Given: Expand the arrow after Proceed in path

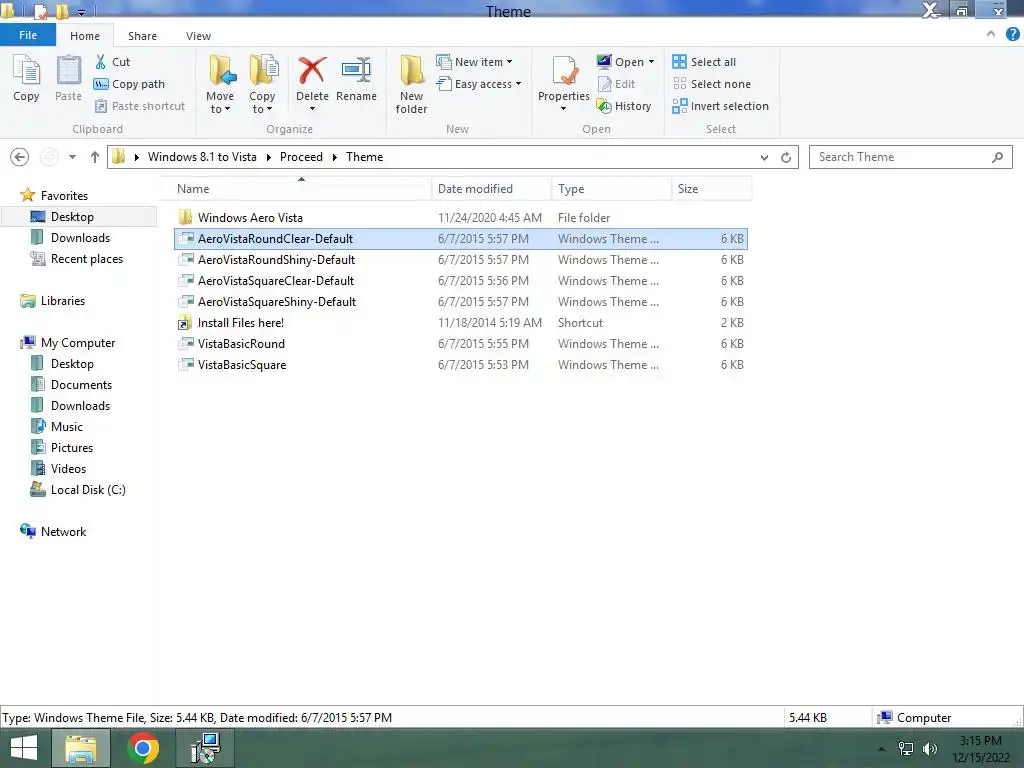Looking at the screenshot, I should [x=334, y=157].
